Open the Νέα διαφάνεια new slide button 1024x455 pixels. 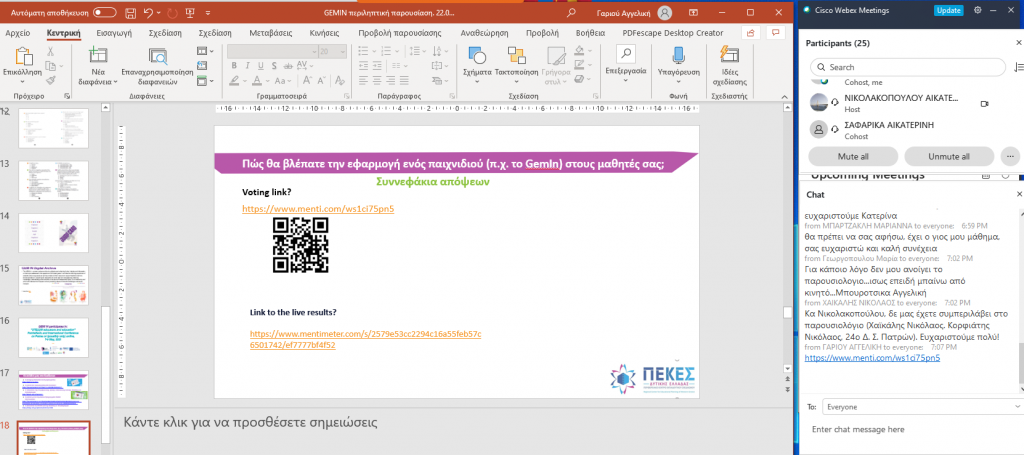[98, 62]
